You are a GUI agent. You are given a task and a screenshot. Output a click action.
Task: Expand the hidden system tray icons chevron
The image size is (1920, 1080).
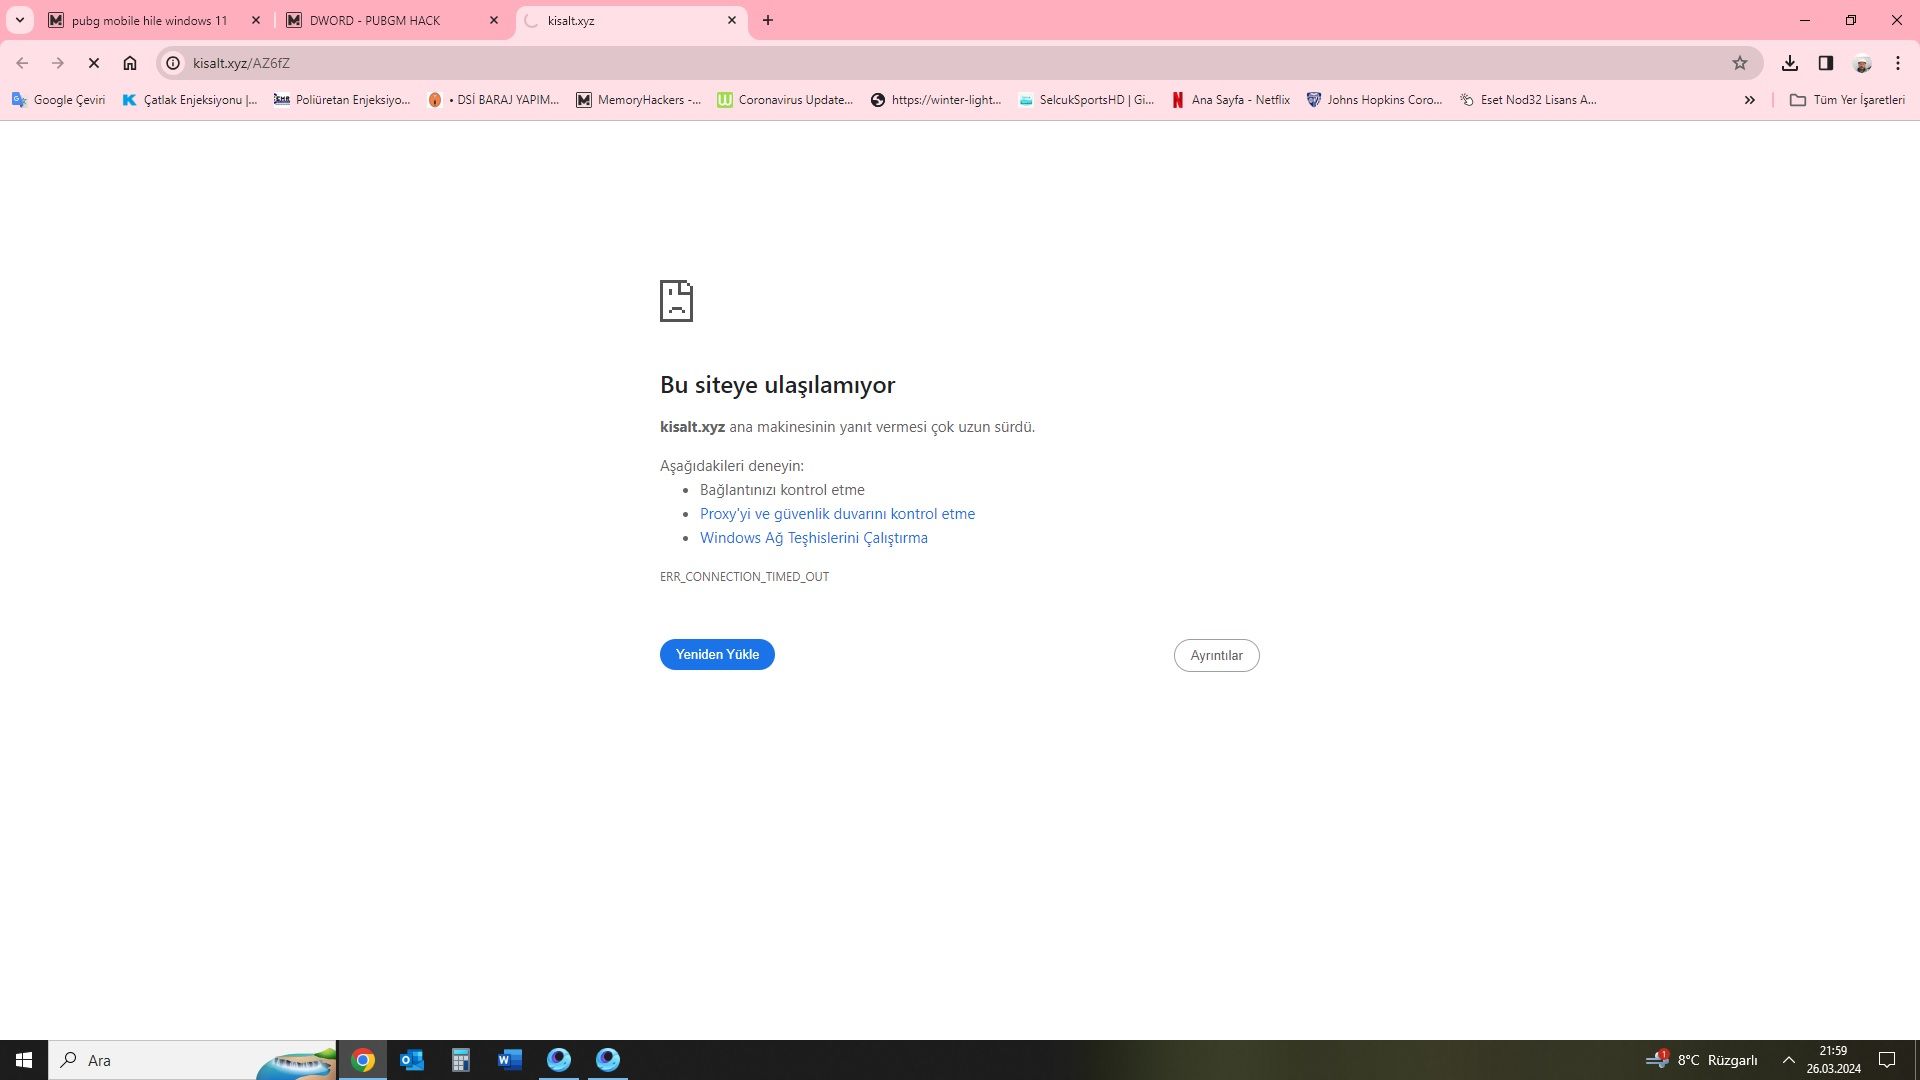click(x=1789, y=1060)
